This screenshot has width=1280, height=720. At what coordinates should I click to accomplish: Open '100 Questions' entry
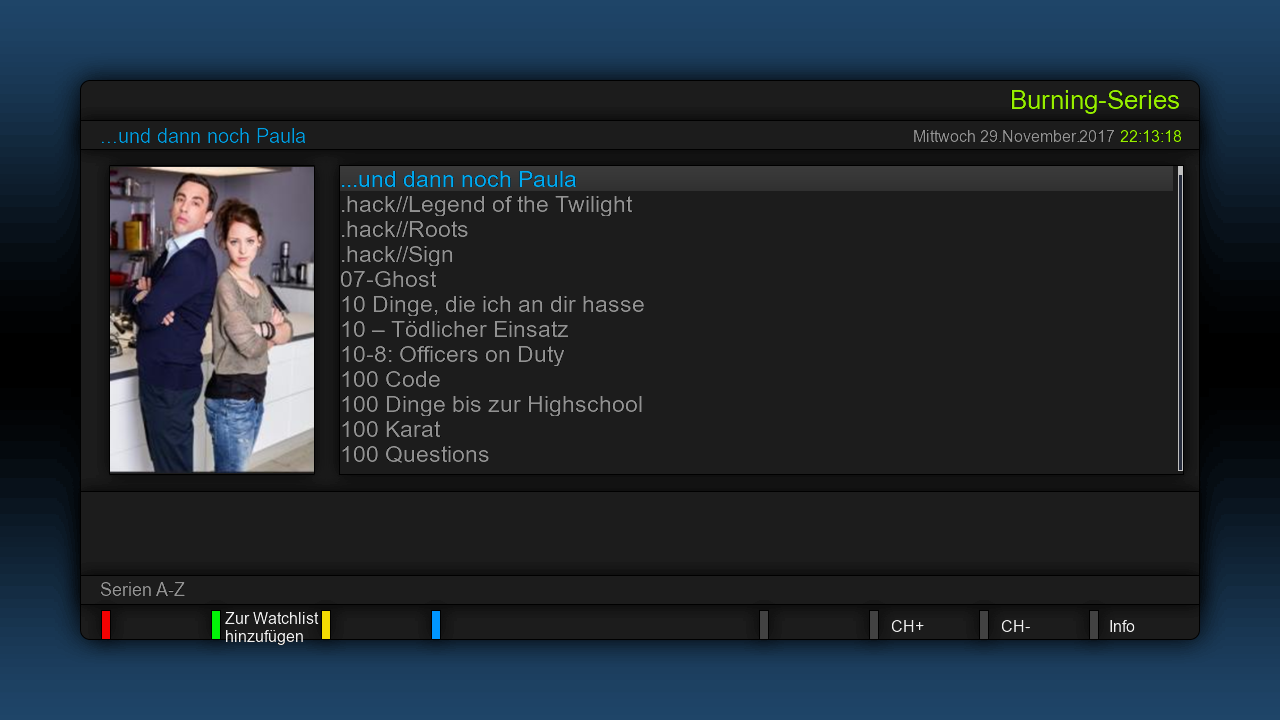coord(414,455)
